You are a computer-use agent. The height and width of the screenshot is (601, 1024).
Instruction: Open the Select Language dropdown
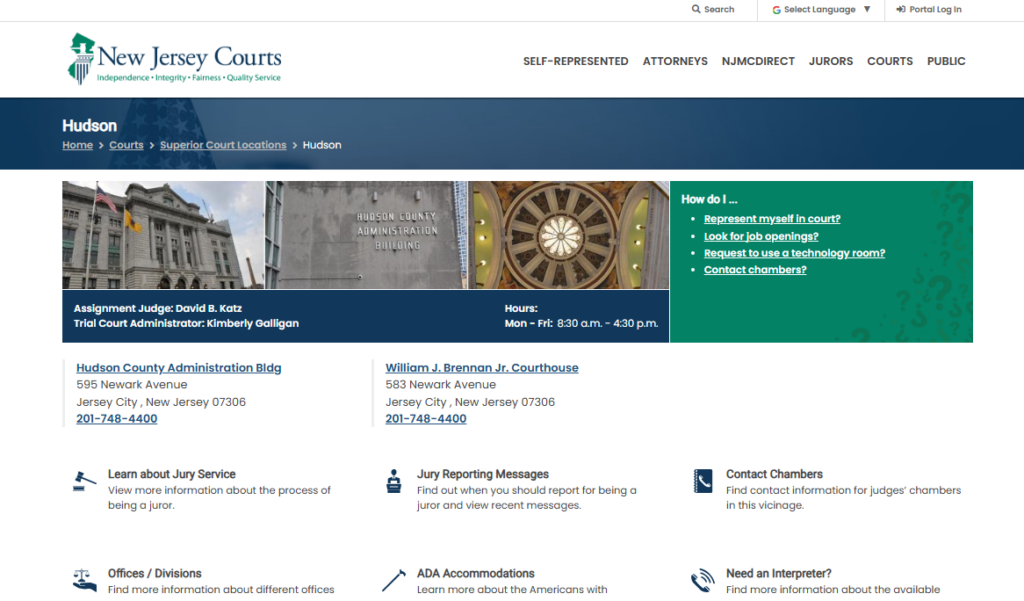821,10
